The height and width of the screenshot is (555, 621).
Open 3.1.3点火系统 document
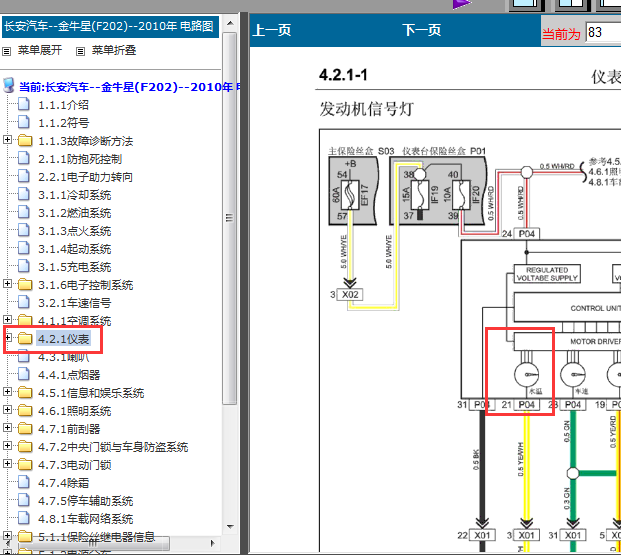pos(74,231)
